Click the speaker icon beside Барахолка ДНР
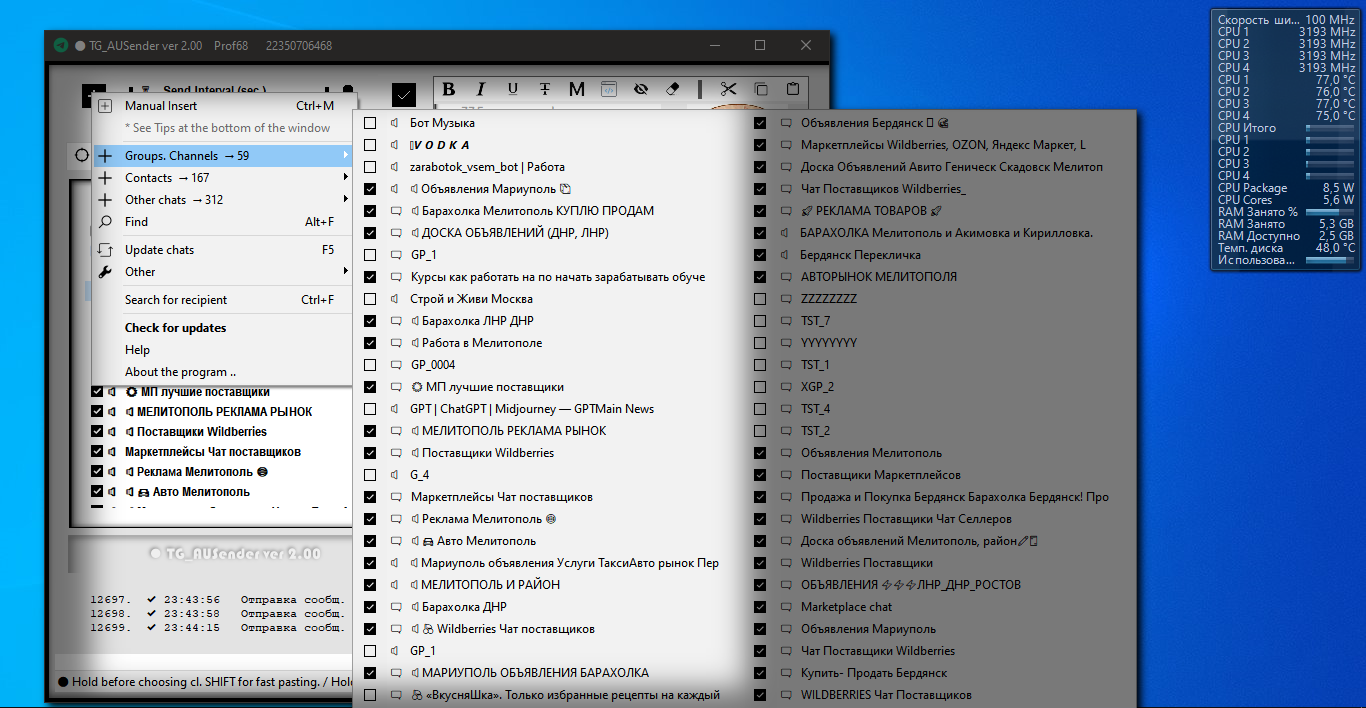Viewport: 1366px width, 708px height. 414,607
